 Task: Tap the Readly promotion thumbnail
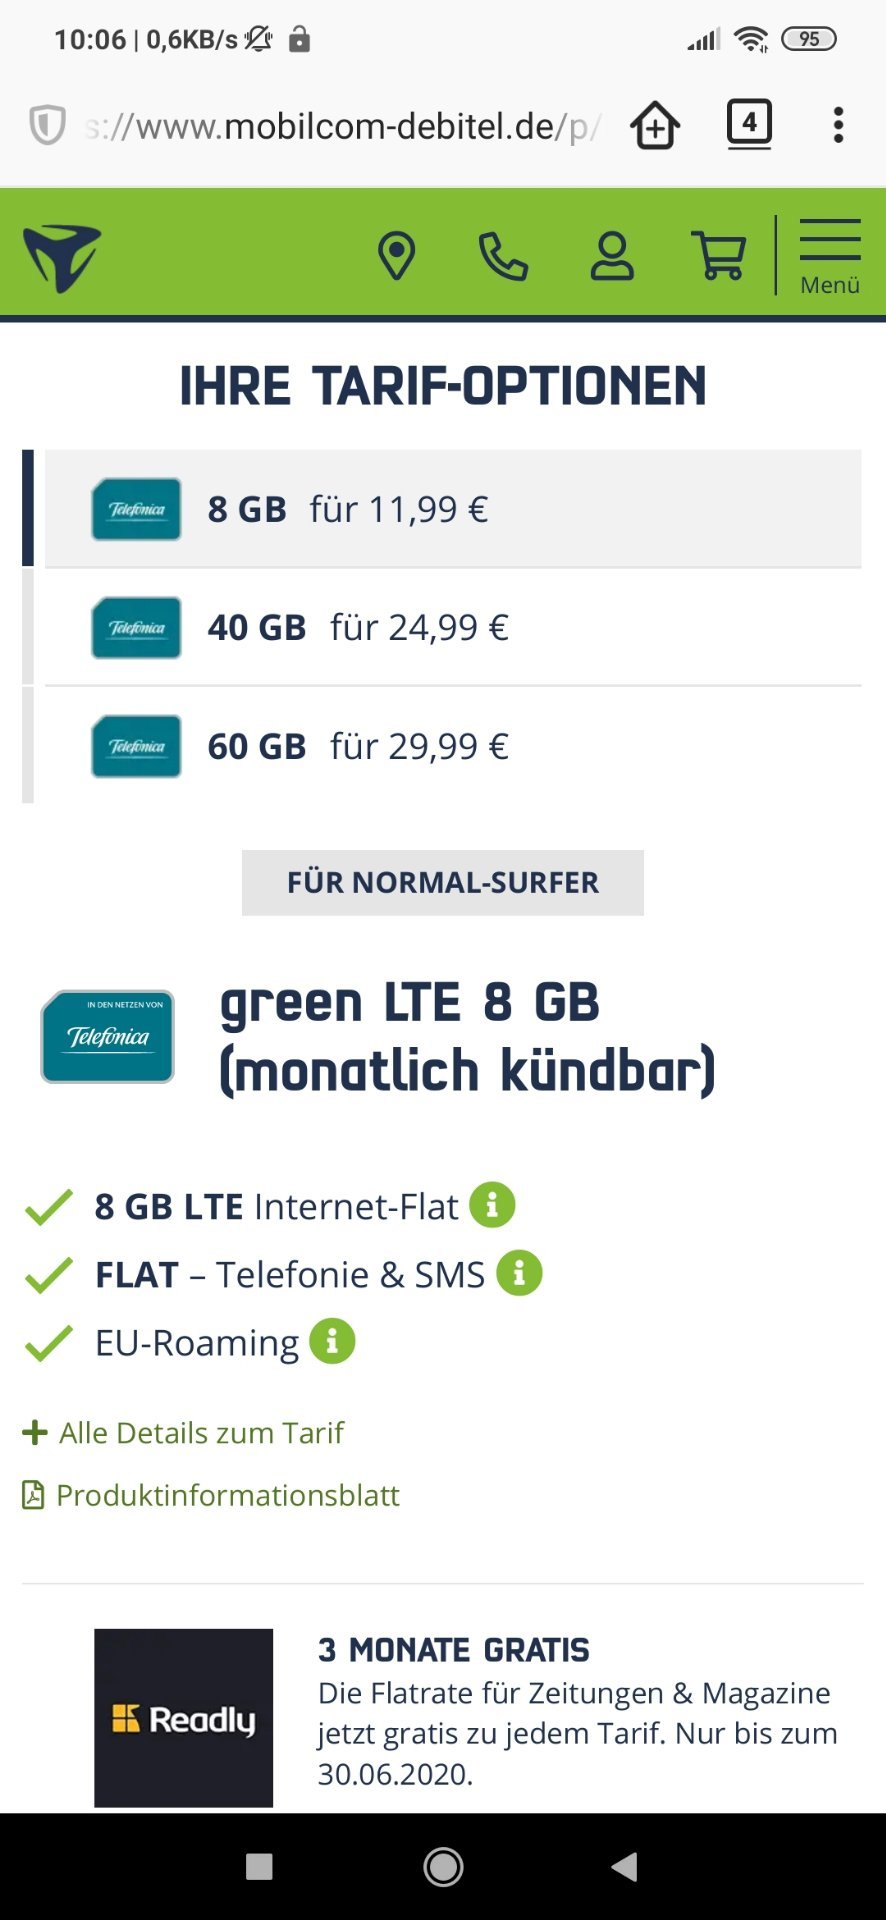tap(184, 1718)
